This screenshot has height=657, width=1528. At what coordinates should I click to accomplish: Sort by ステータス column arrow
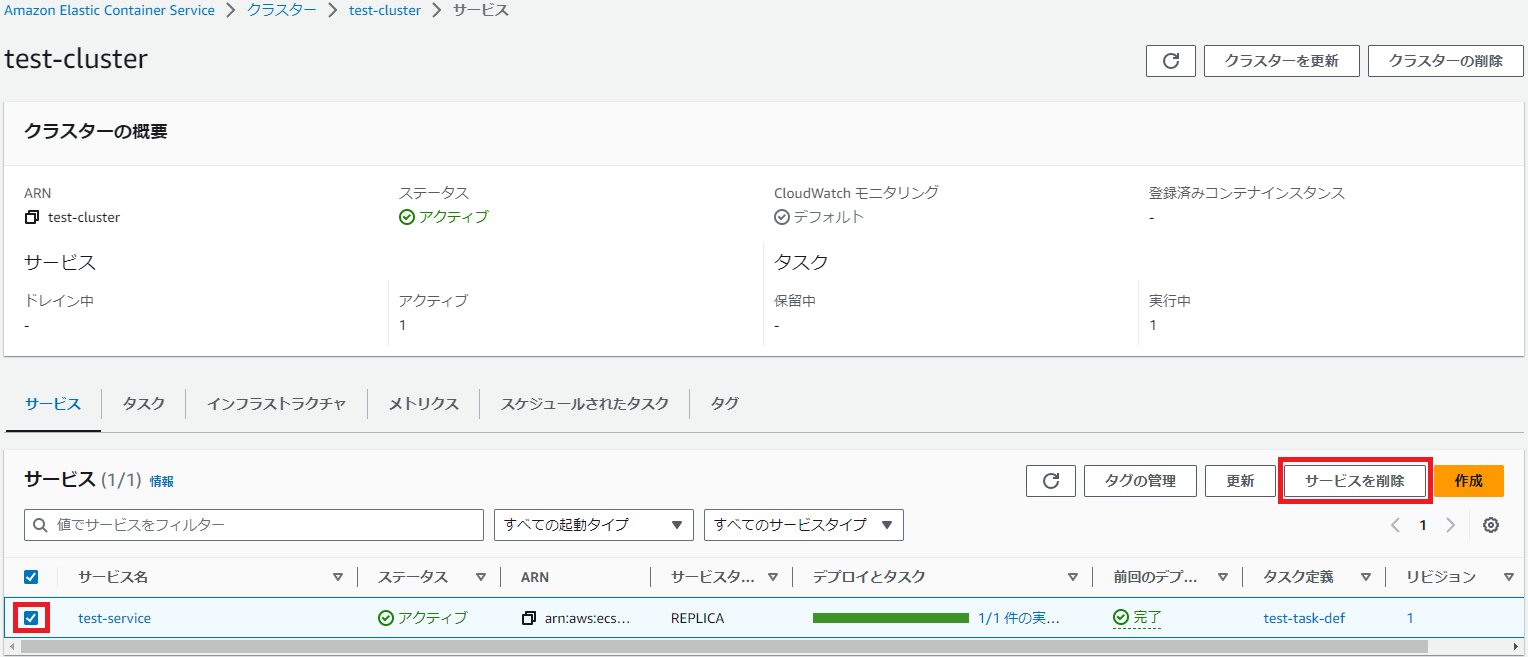pos(481,577)
